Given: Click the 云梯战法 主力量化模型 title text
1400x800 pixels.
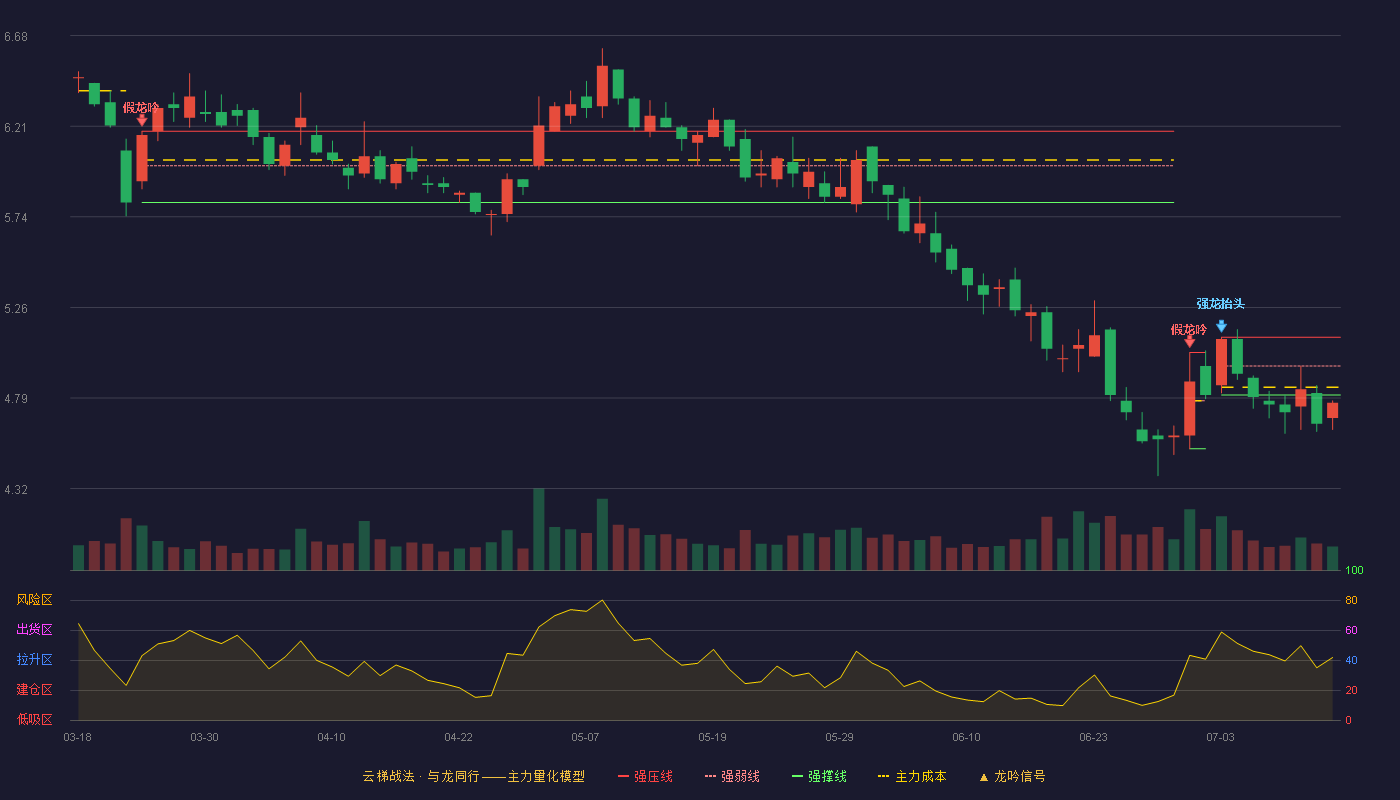Looking at the screenshot, I should pyautogui.click(x=473, y=776).
